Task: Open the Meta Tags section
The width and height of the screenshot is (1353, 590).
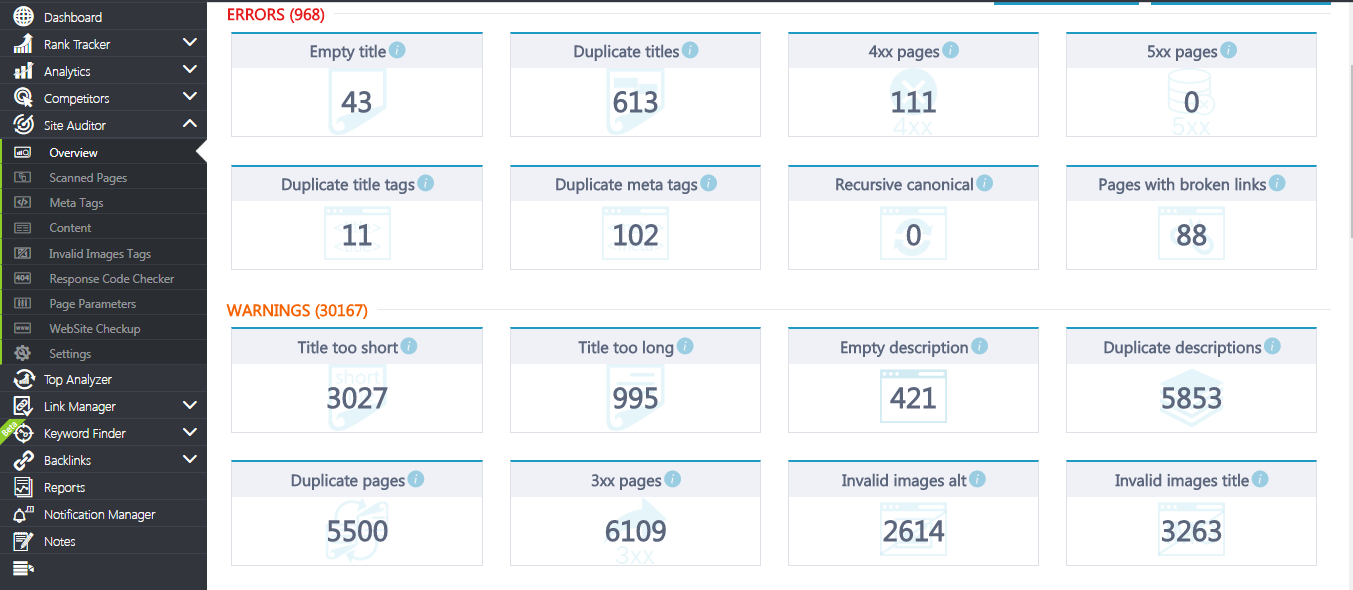Action: (x=103, y=202)
